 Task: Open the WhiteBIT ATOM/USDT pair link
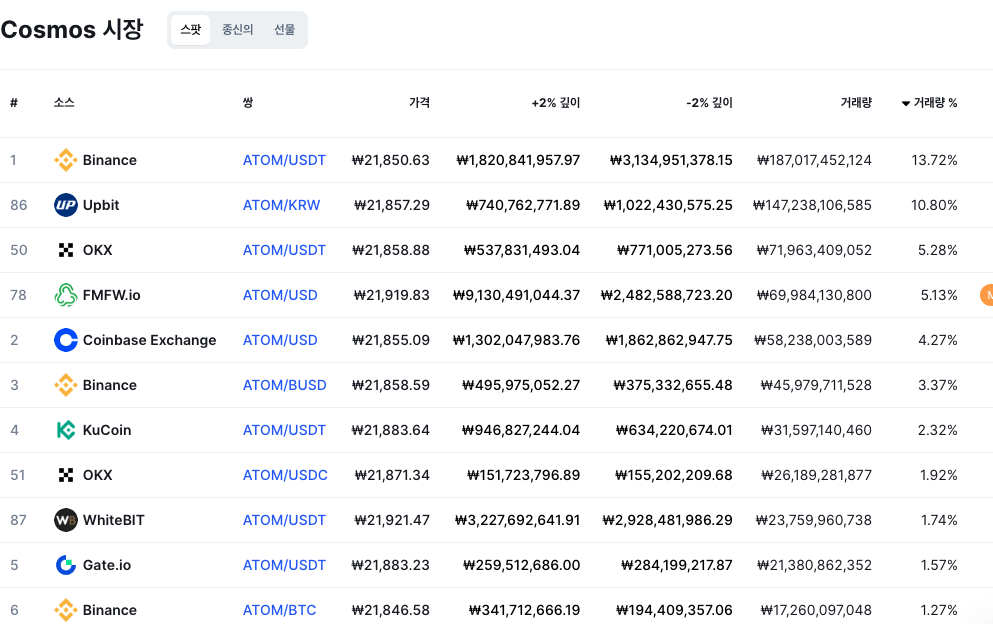tap(284, 520)
